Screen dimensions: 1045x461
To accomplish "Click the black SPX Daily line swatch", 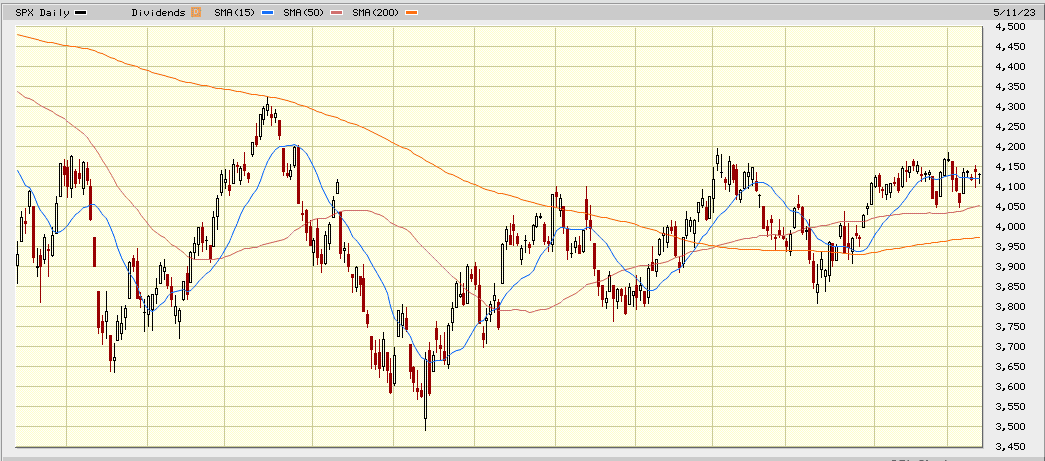I will tap(80, 12).
